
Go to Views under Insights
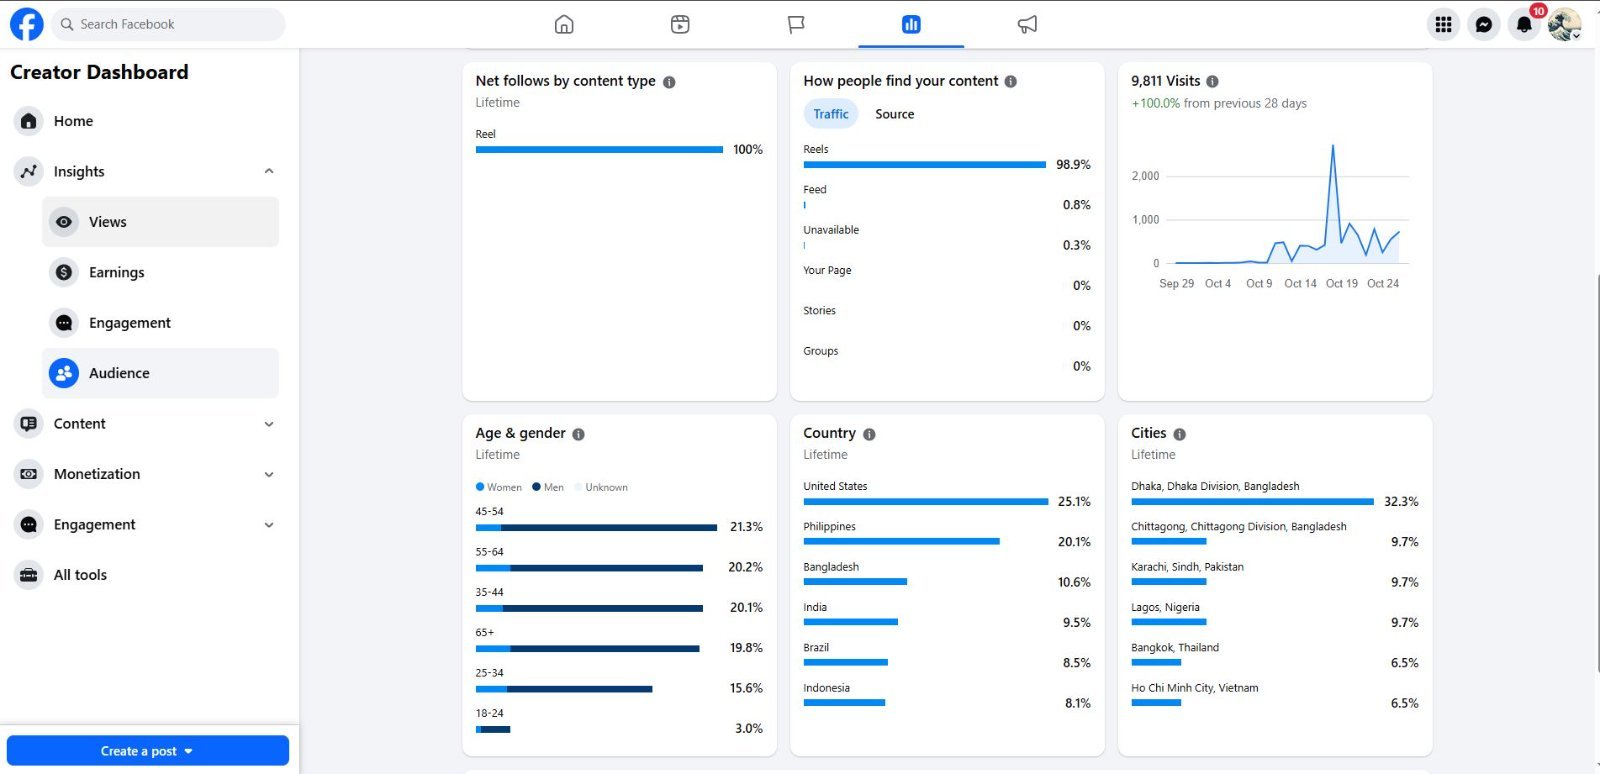(160, 222)
